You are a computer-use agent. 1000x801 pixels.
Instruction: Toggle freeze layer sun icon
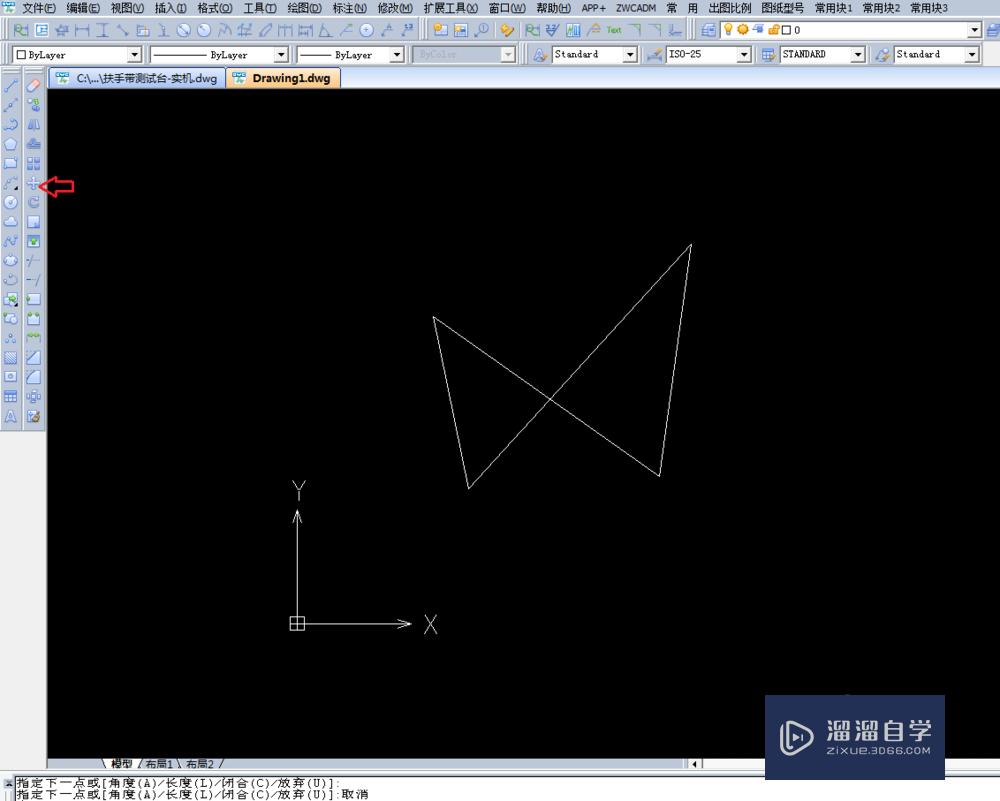coord(742,31)
